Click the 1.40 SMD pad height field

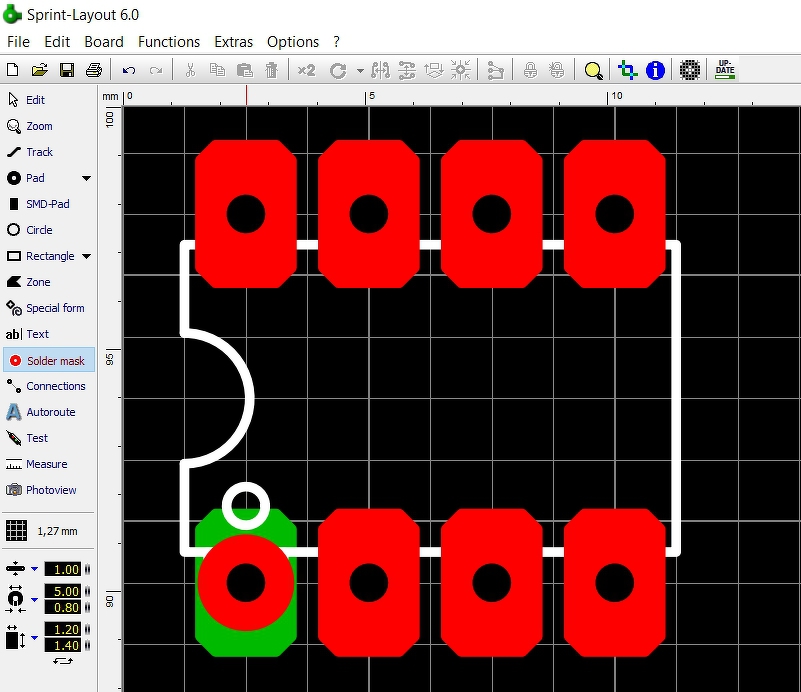(62, 645)
